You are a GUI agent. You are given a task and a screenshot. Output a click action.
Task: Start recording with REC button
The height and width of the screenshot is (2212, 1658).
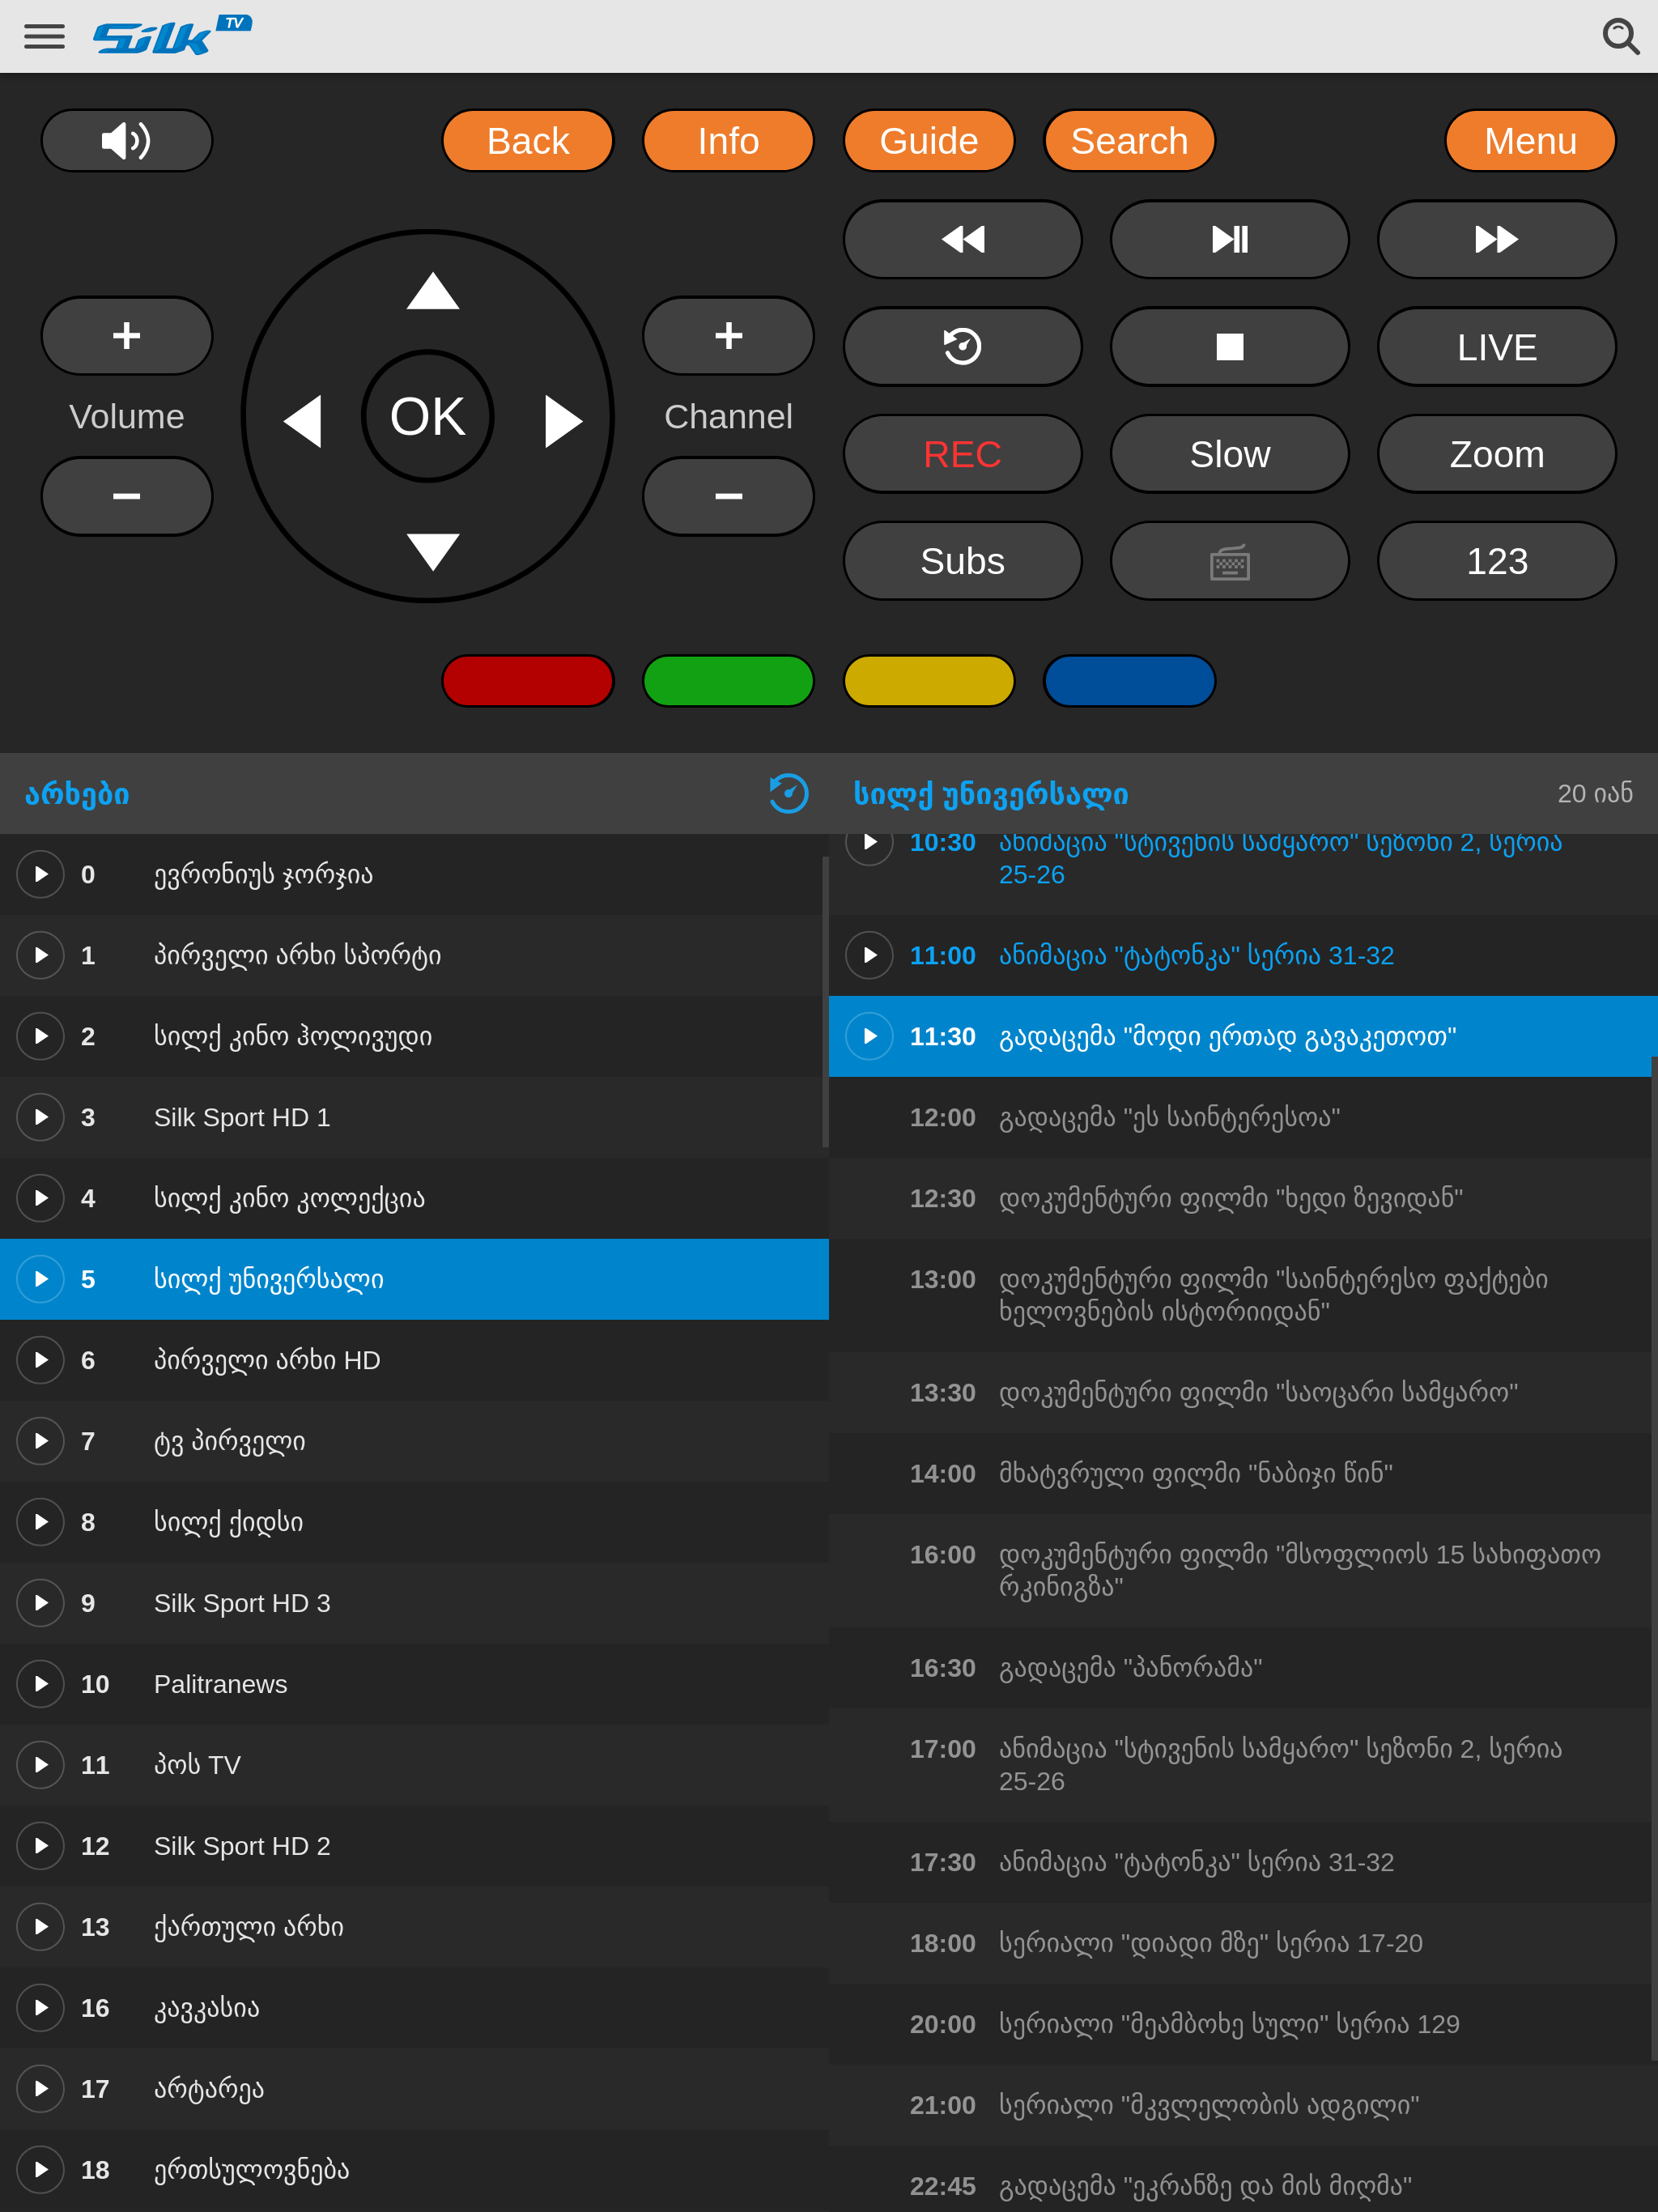click(x=962, y=453)
